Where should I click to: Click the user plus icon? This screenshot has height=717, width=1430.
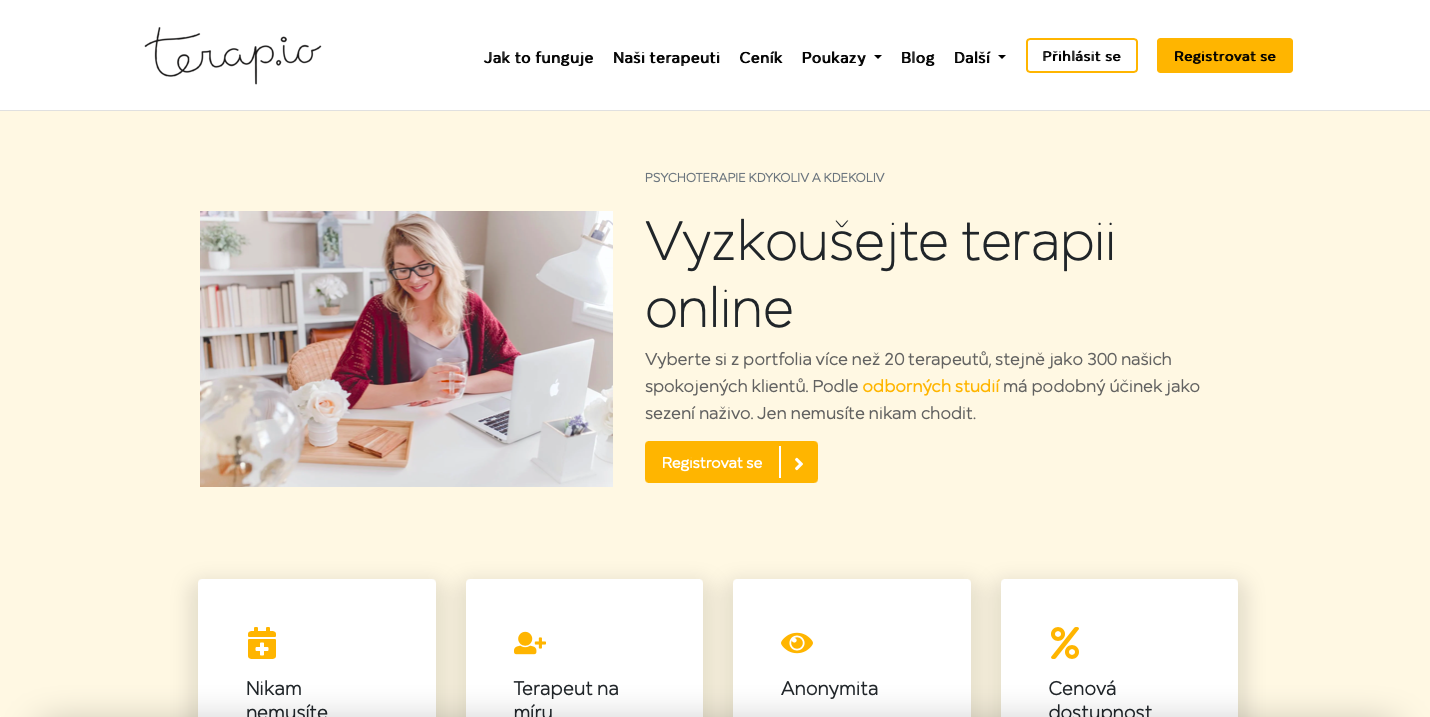(x=530, y=643)
